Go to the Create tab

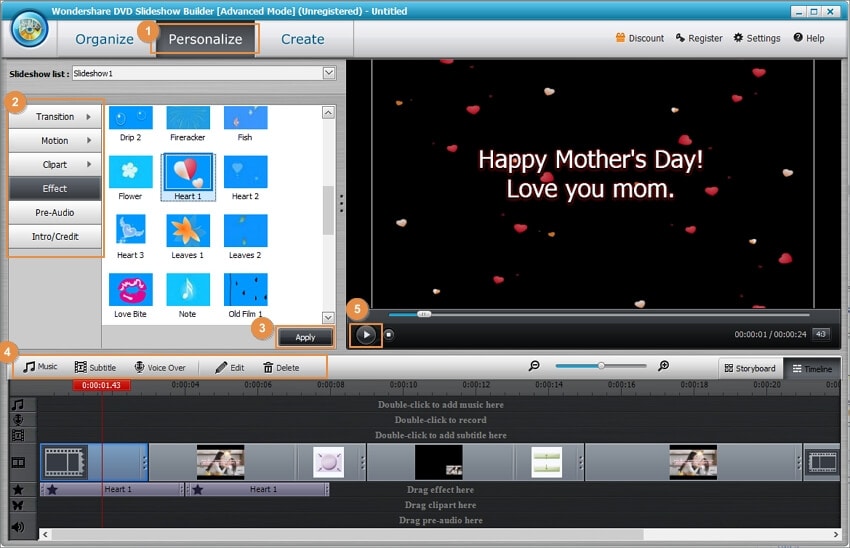click(302, 39)
